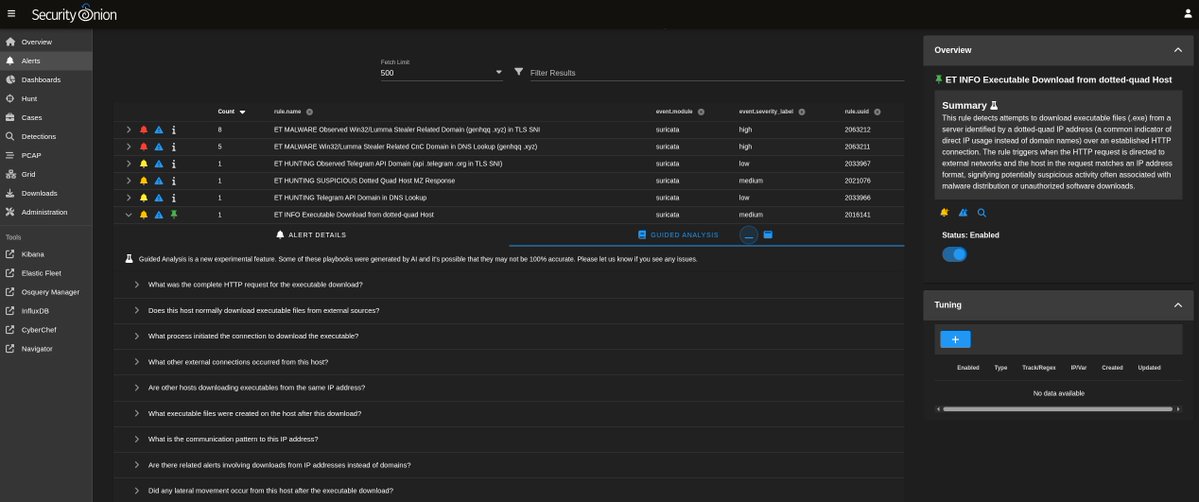Remove the event.module column

pyautogui.click(x=700, y=112)
